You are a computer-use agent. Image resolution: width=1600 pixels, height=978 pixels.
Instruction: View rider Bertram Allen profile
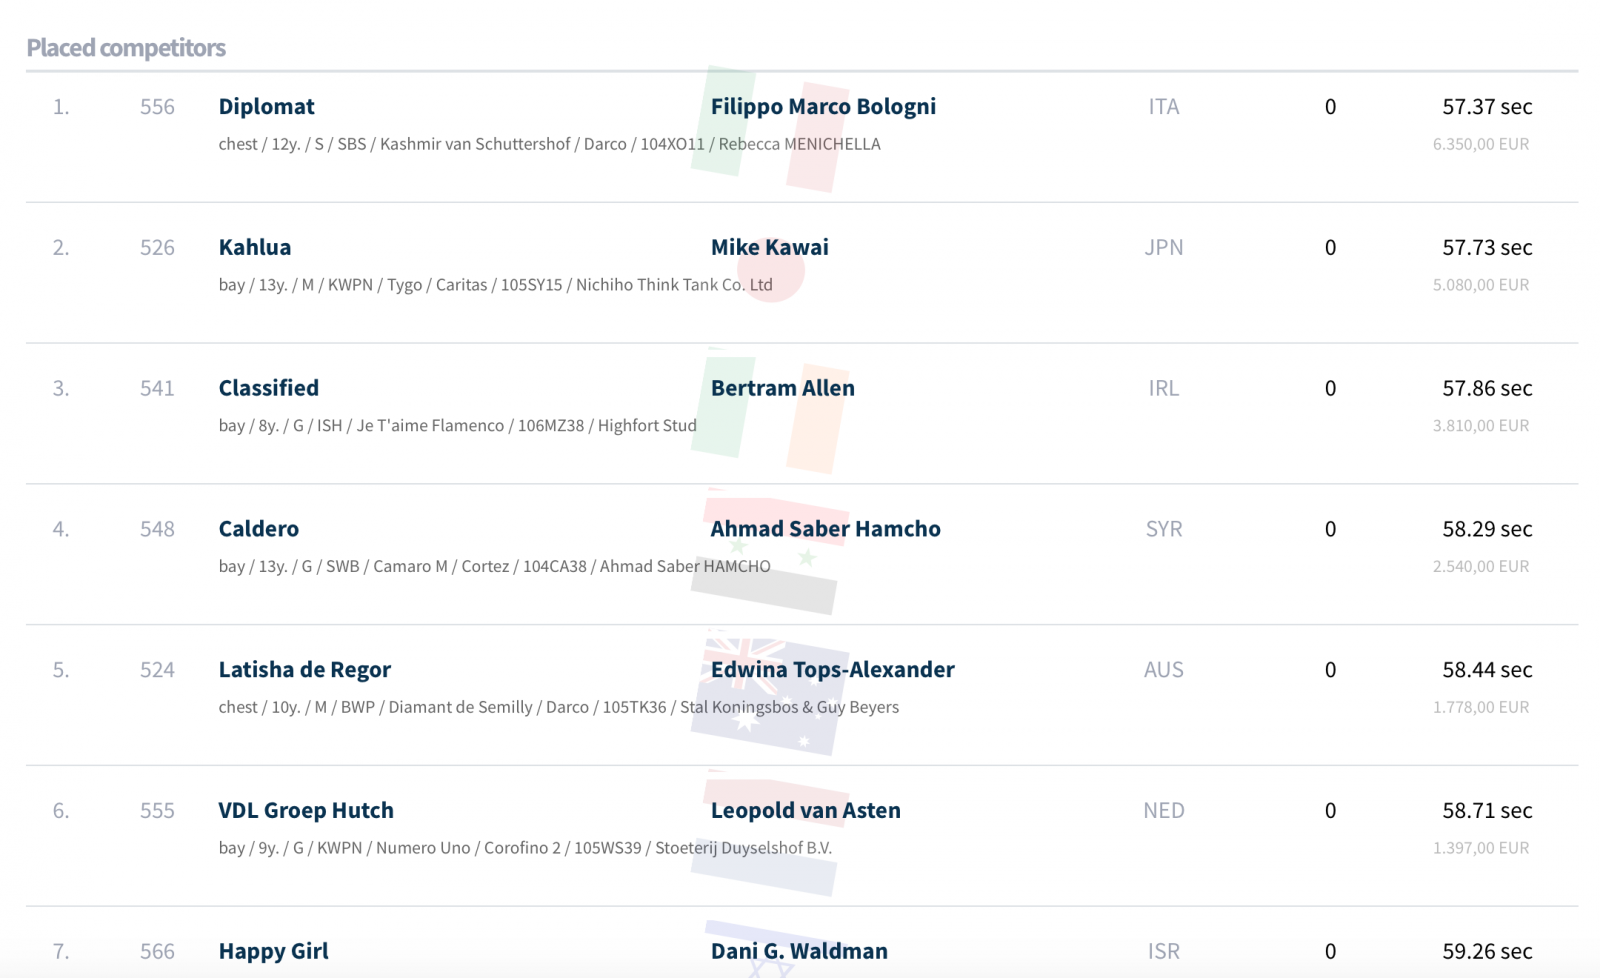(782, 388)
